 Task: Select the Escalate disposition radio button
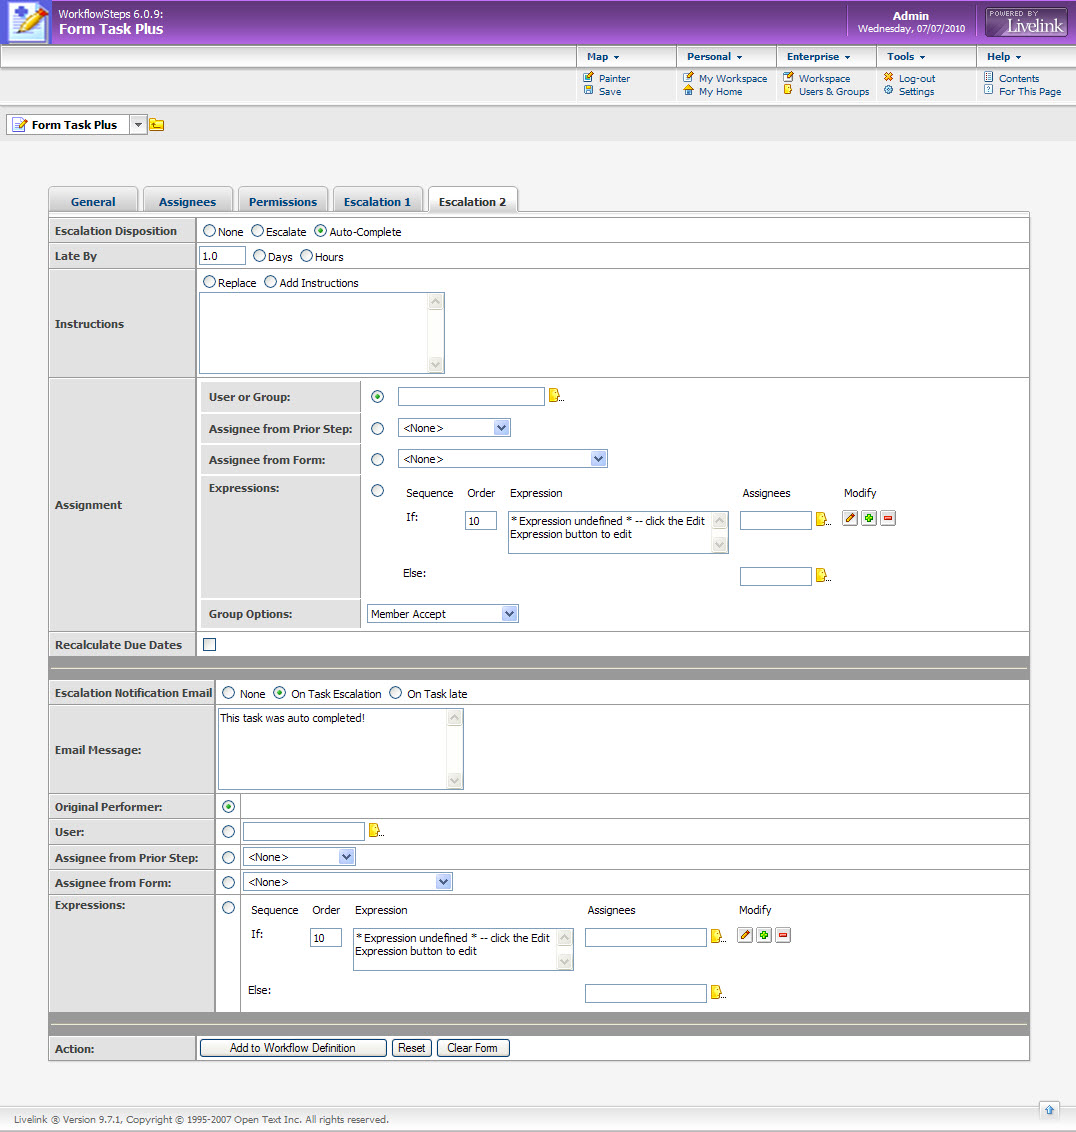click(x=257, y=231)
